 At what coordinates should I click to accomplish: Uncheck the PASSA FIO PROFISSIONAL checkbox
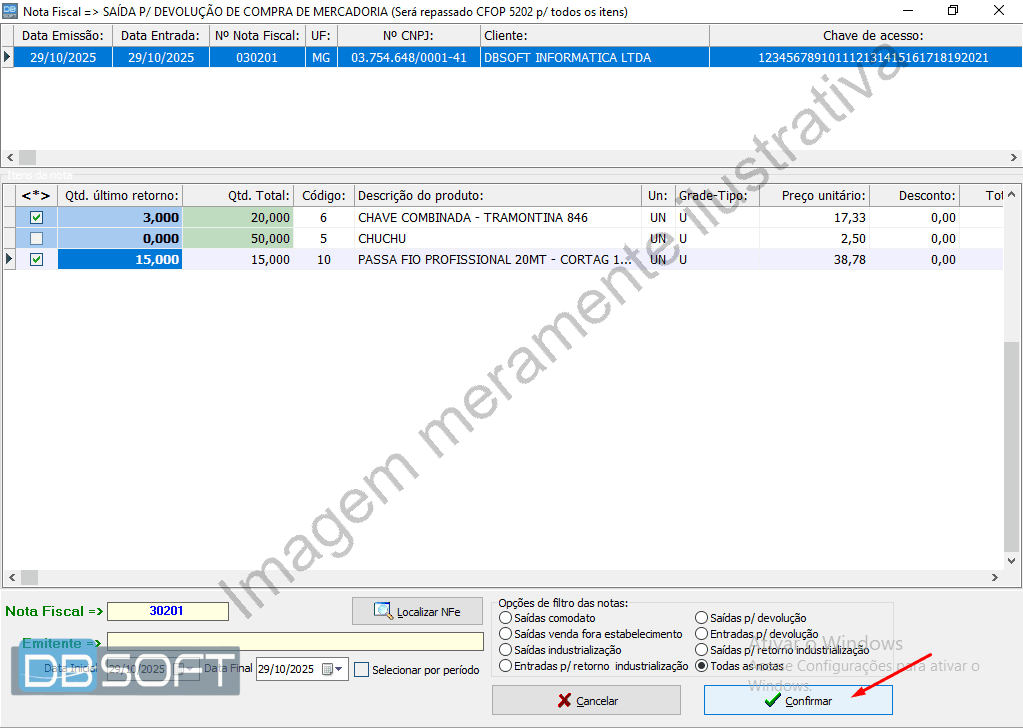click(37, 260)
